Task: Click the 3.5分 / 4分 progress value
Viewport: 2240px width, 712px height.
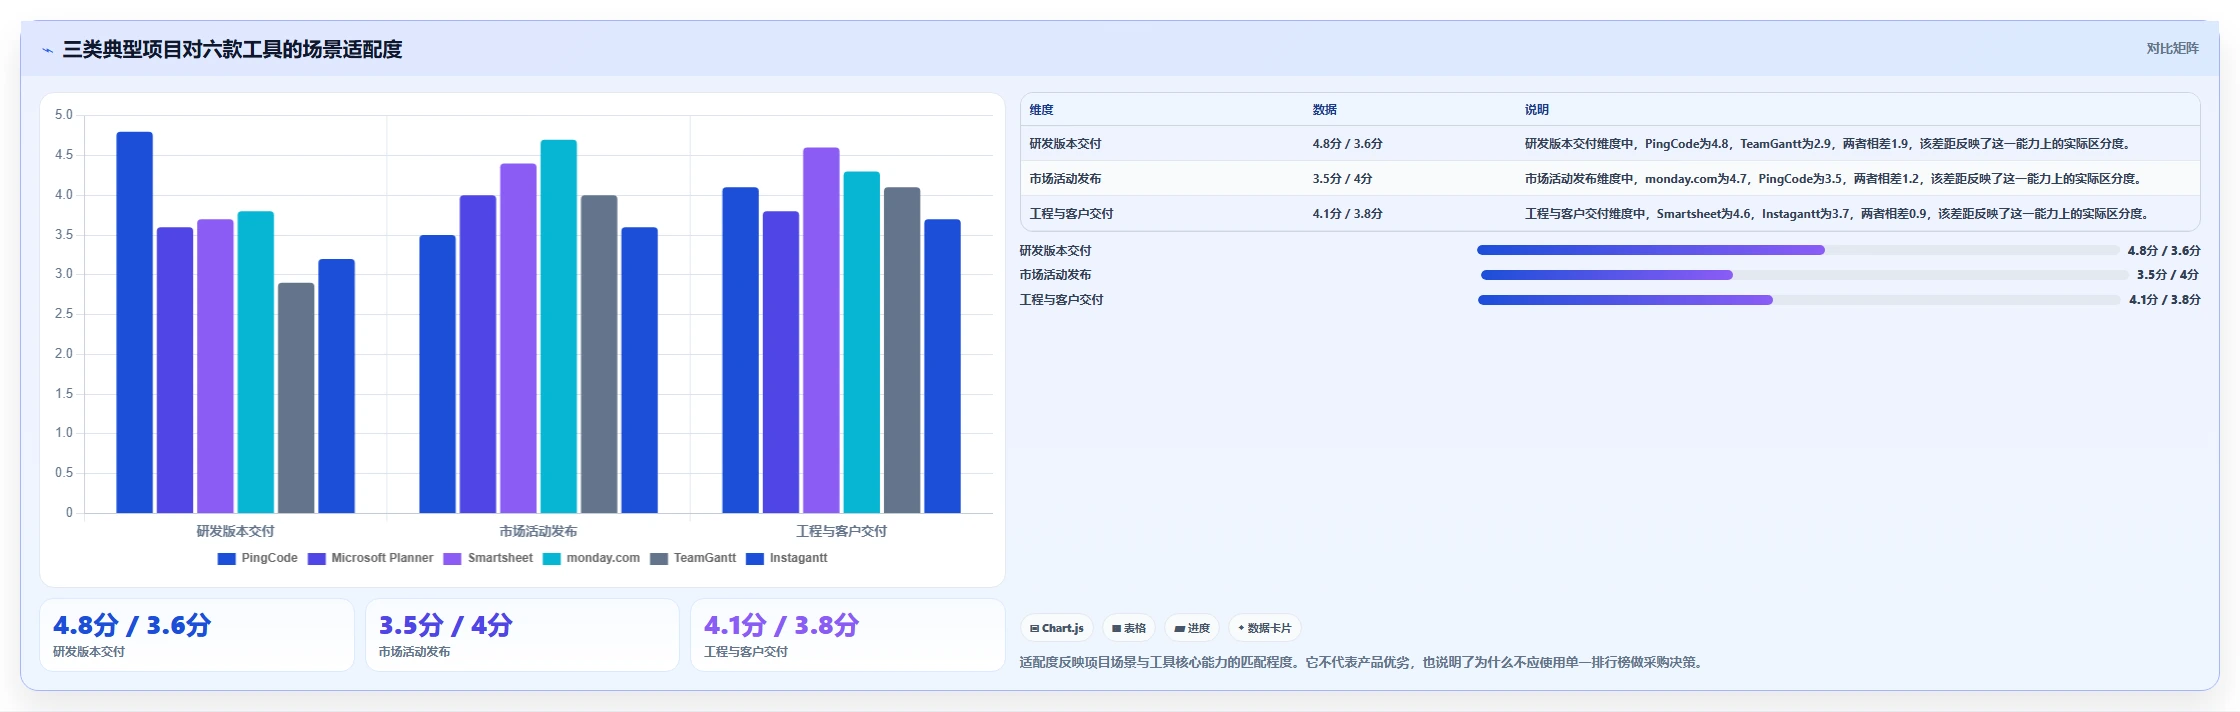Action: (x=2168, y=275)
